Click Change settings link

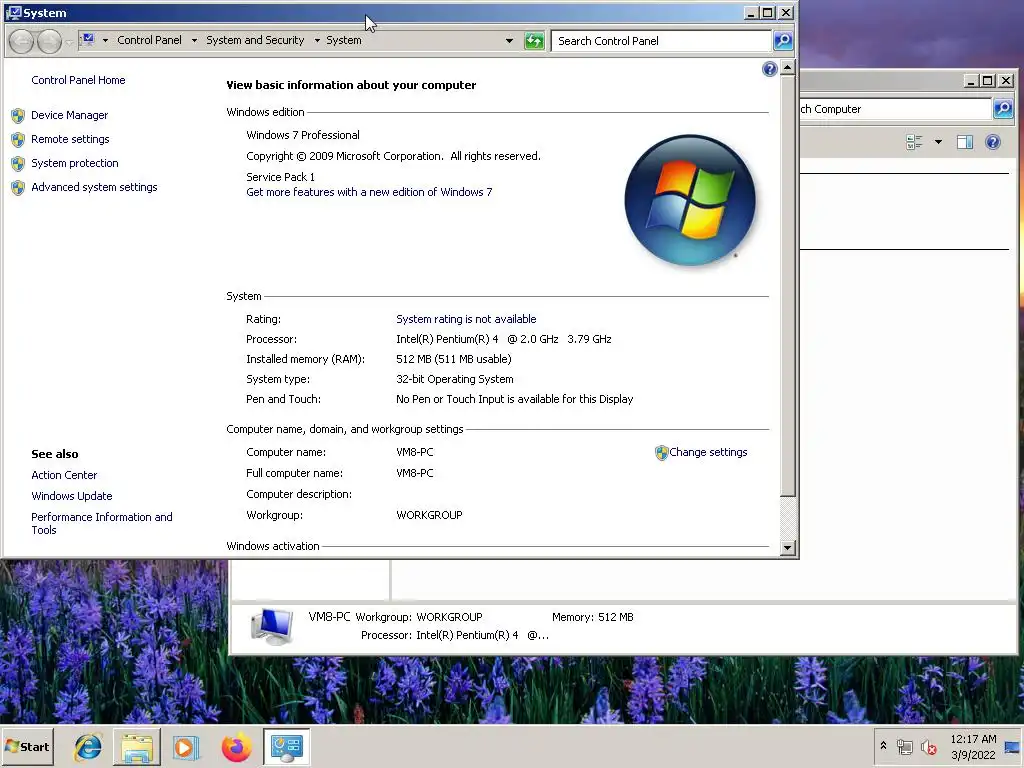point(708,452)
